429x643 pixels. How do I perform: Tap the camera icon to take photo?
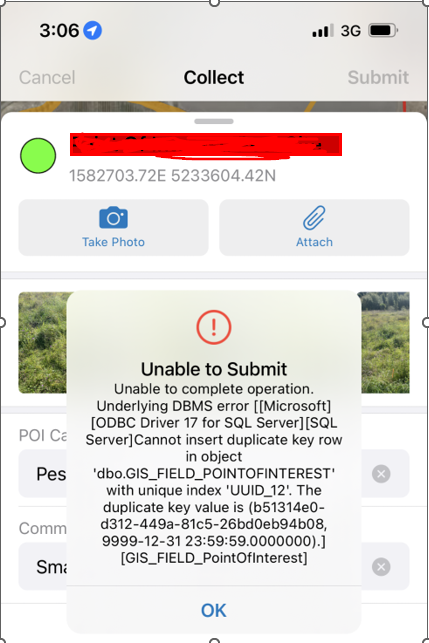pos(114,218)
